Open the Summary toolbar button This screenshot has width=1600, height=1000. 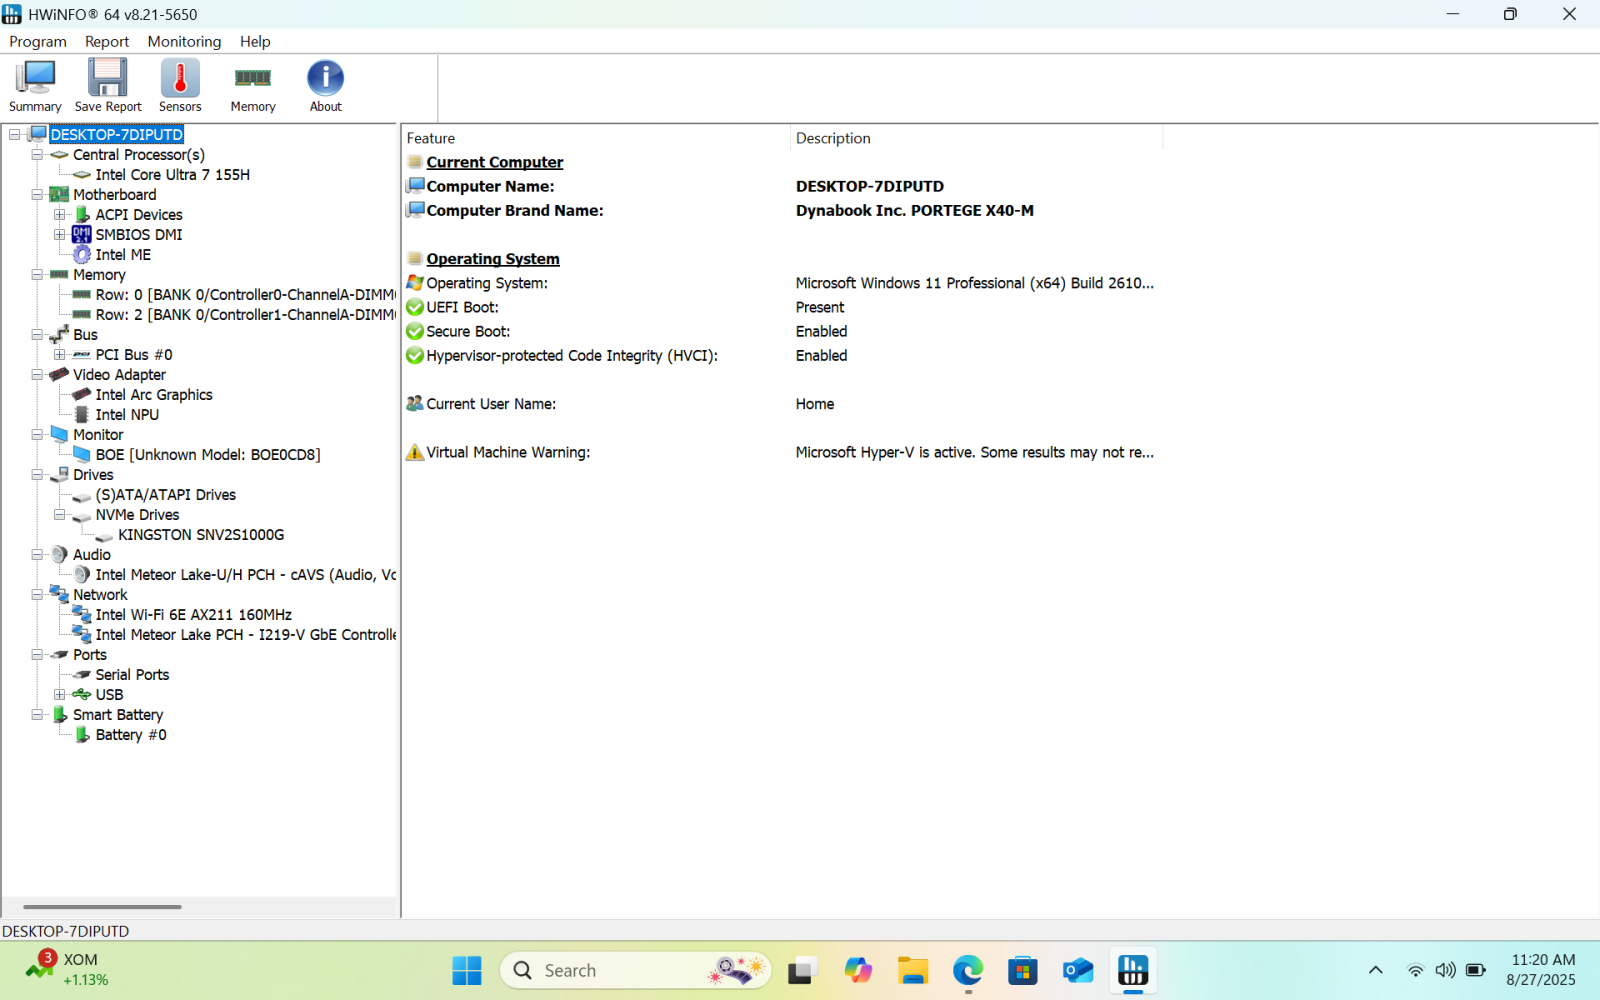35,86
